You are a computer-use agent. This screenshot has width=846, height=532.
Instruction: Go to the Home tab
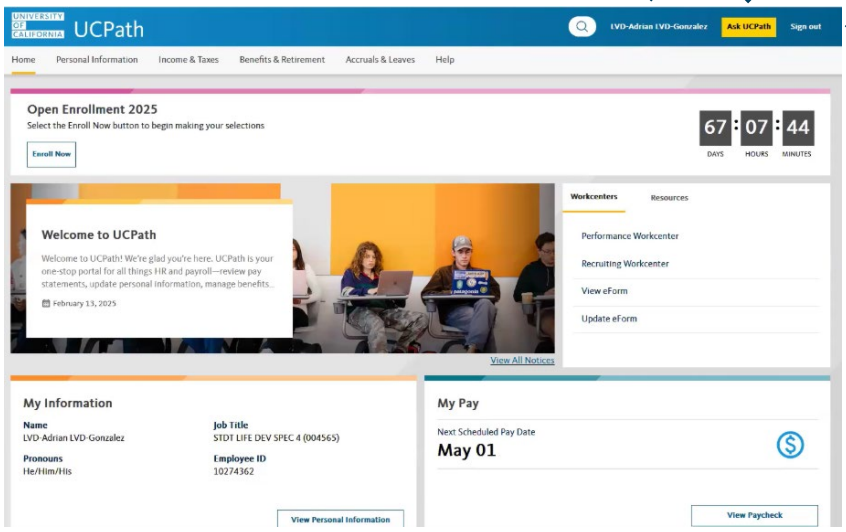23,60
